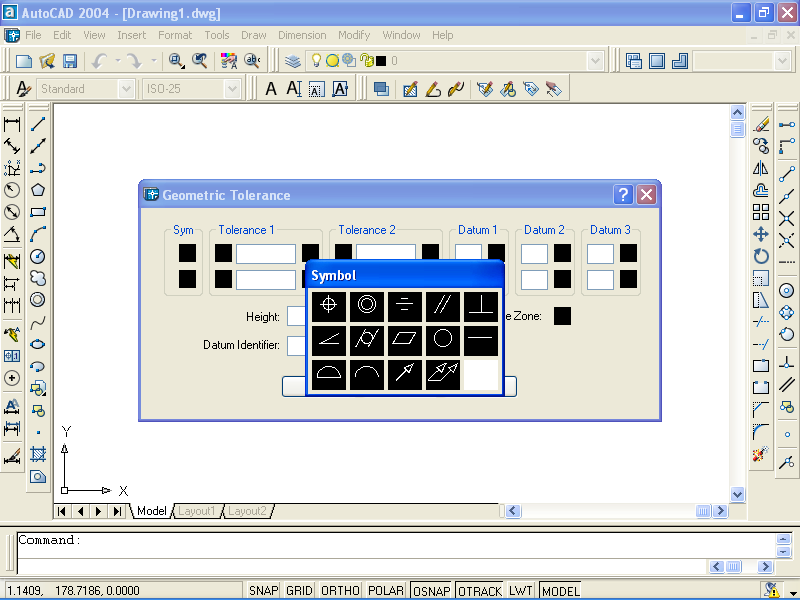
Task: Open the Standard text style dropdown
Action: [126, 89]
